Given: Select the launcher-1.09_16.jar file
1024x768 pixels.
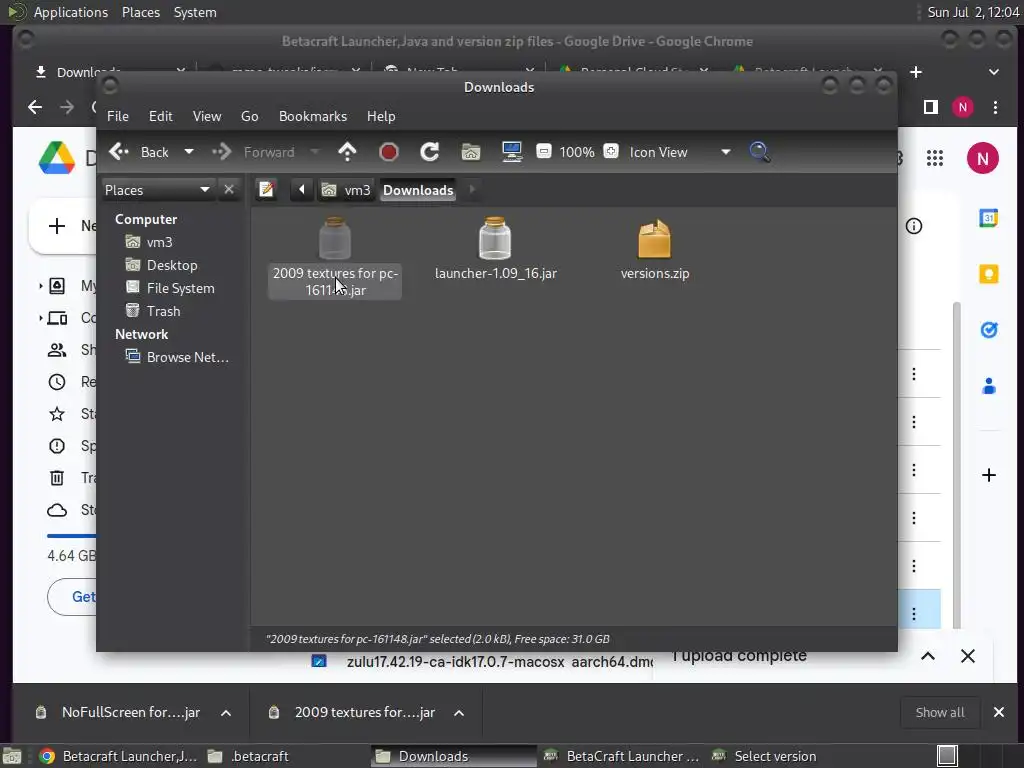Looking at the screenshot, I should point(496,249).
